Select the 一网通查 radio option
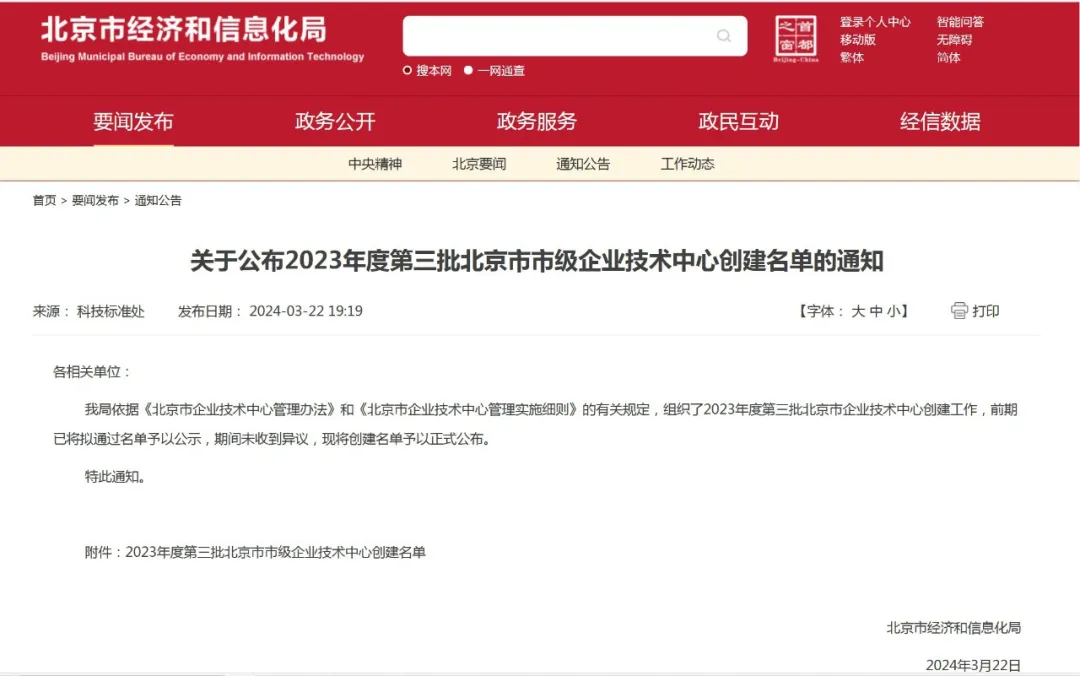This screenshot has height=676, width=1080. [x=468, y=71]
